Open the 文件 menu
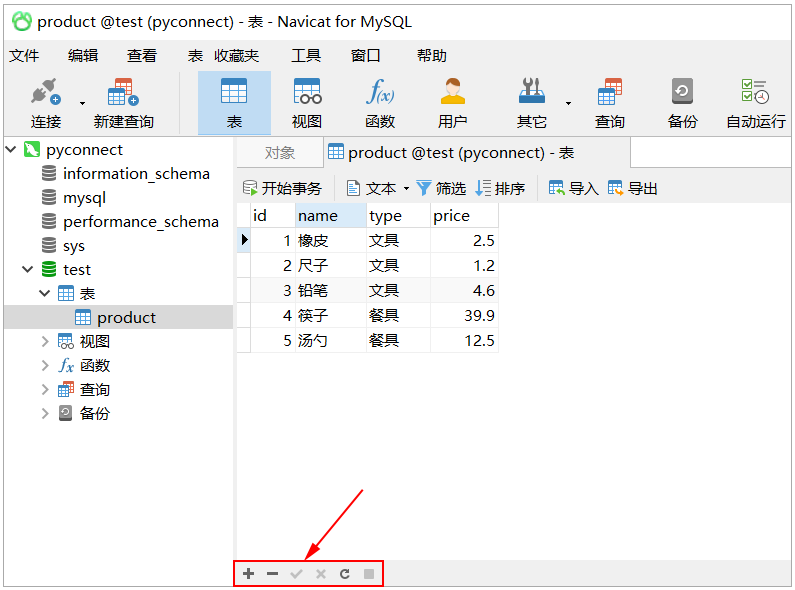This screenshot has height=590, width=795. click(24, 55)
